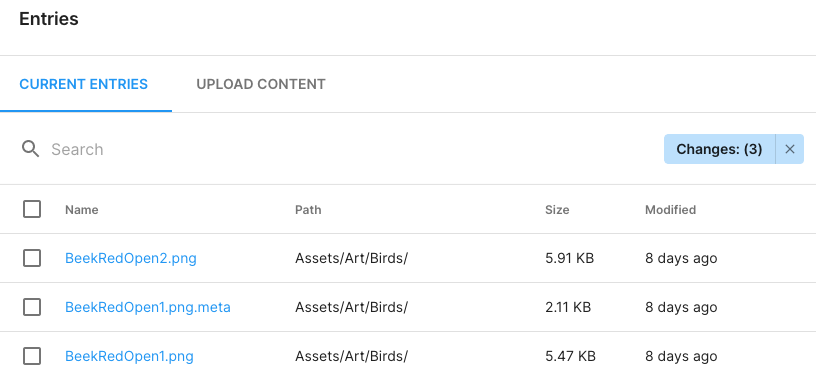Open the BeekRedOpen2.png entry link

click(131, 258)
